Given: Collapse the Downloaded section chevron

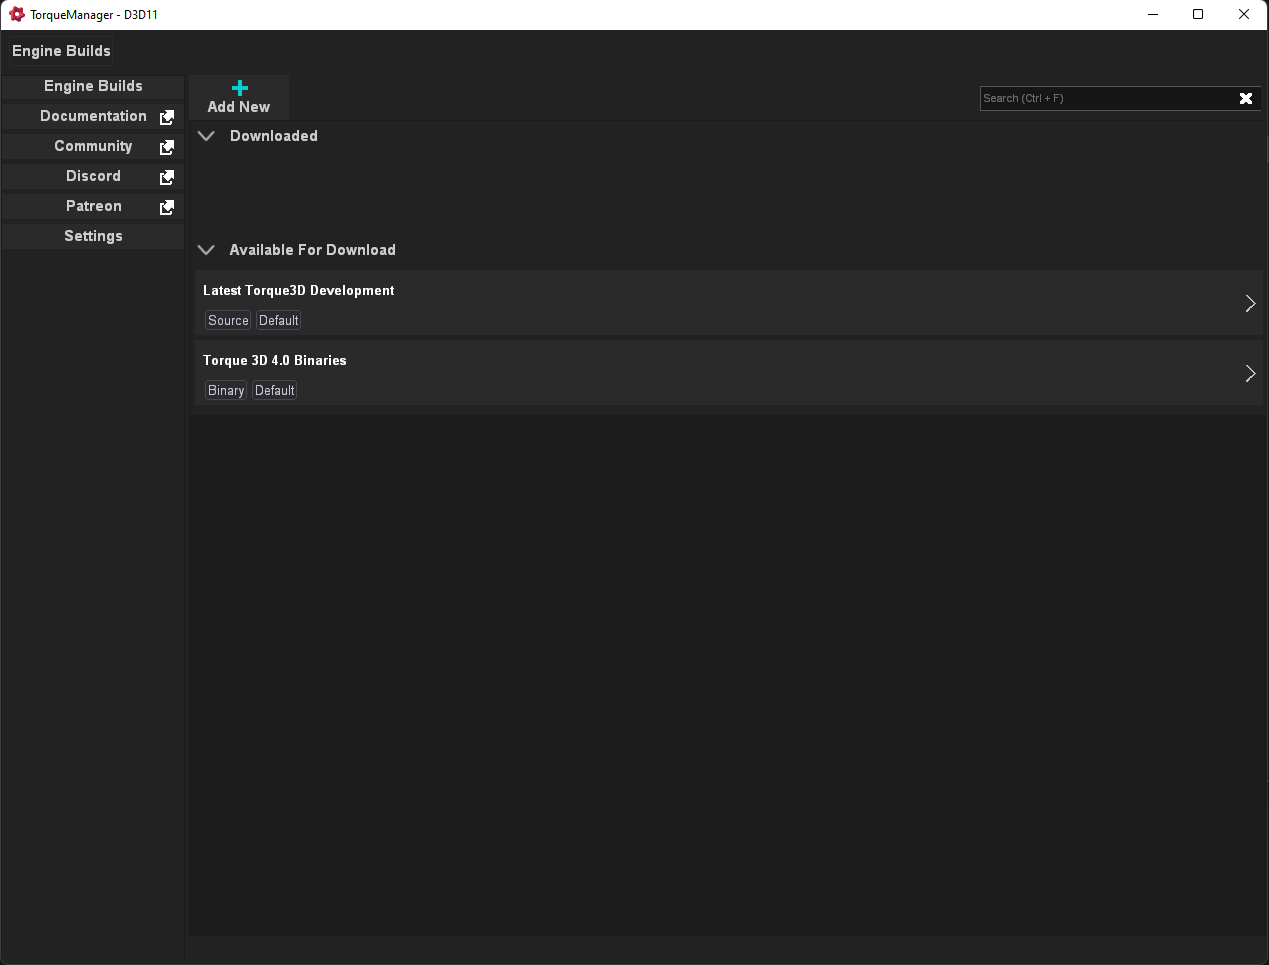Looking at the screenshot, I should [x=206, y=136].
